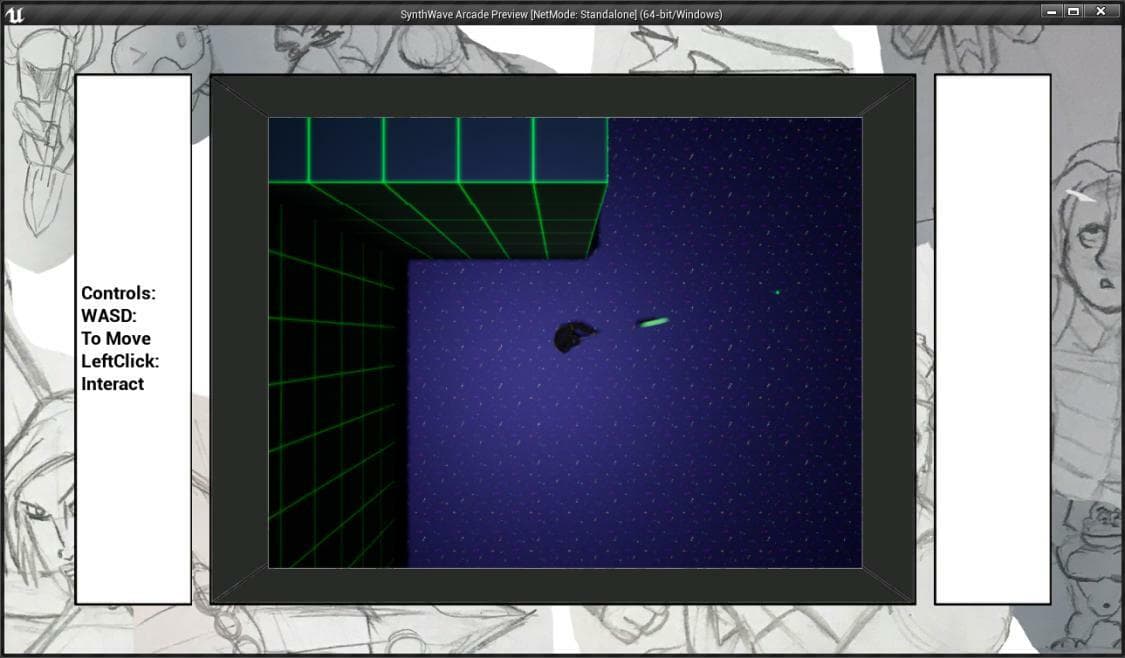Screen dimensions: 1125x658
Task: Click the WASD: label text
Action: click(x=108, y=316)
